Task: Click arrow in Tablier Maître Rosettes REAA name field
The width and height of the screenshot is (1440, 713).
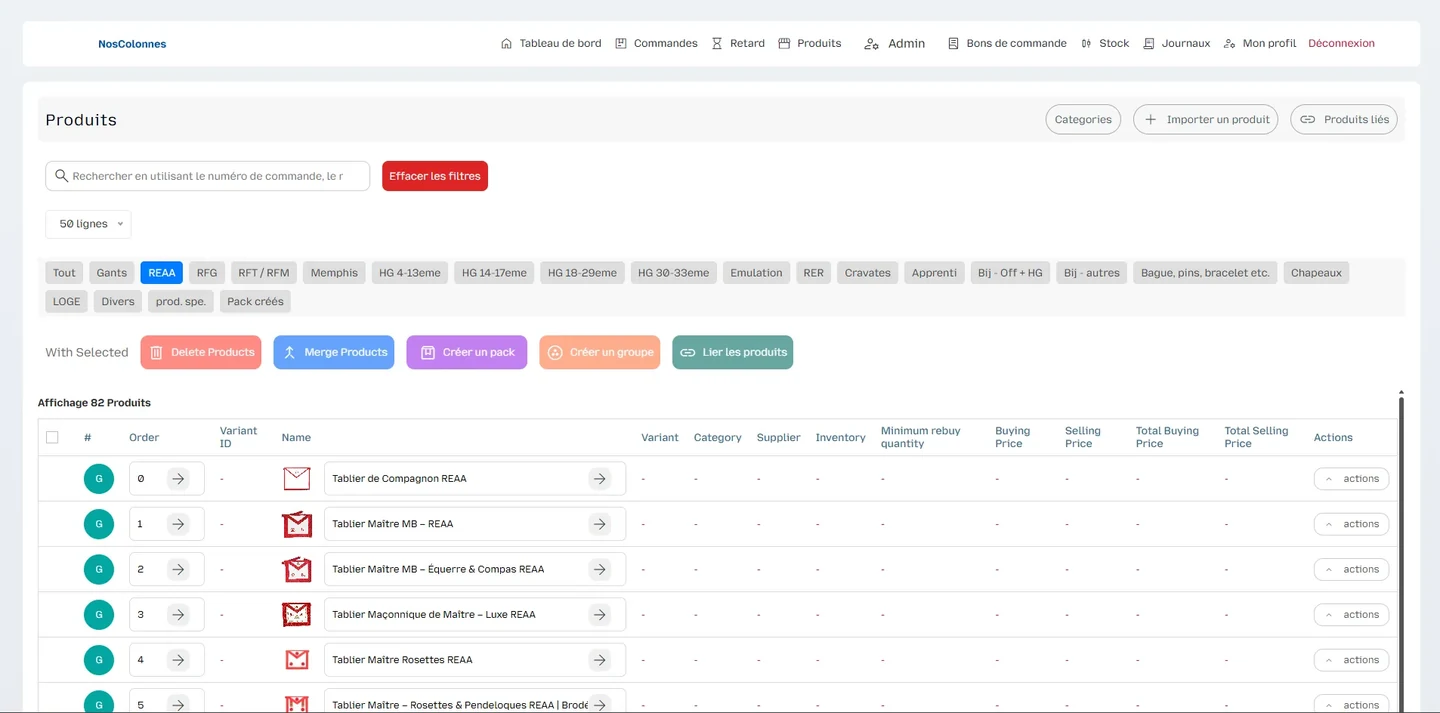Action: (x=600, y=660)
